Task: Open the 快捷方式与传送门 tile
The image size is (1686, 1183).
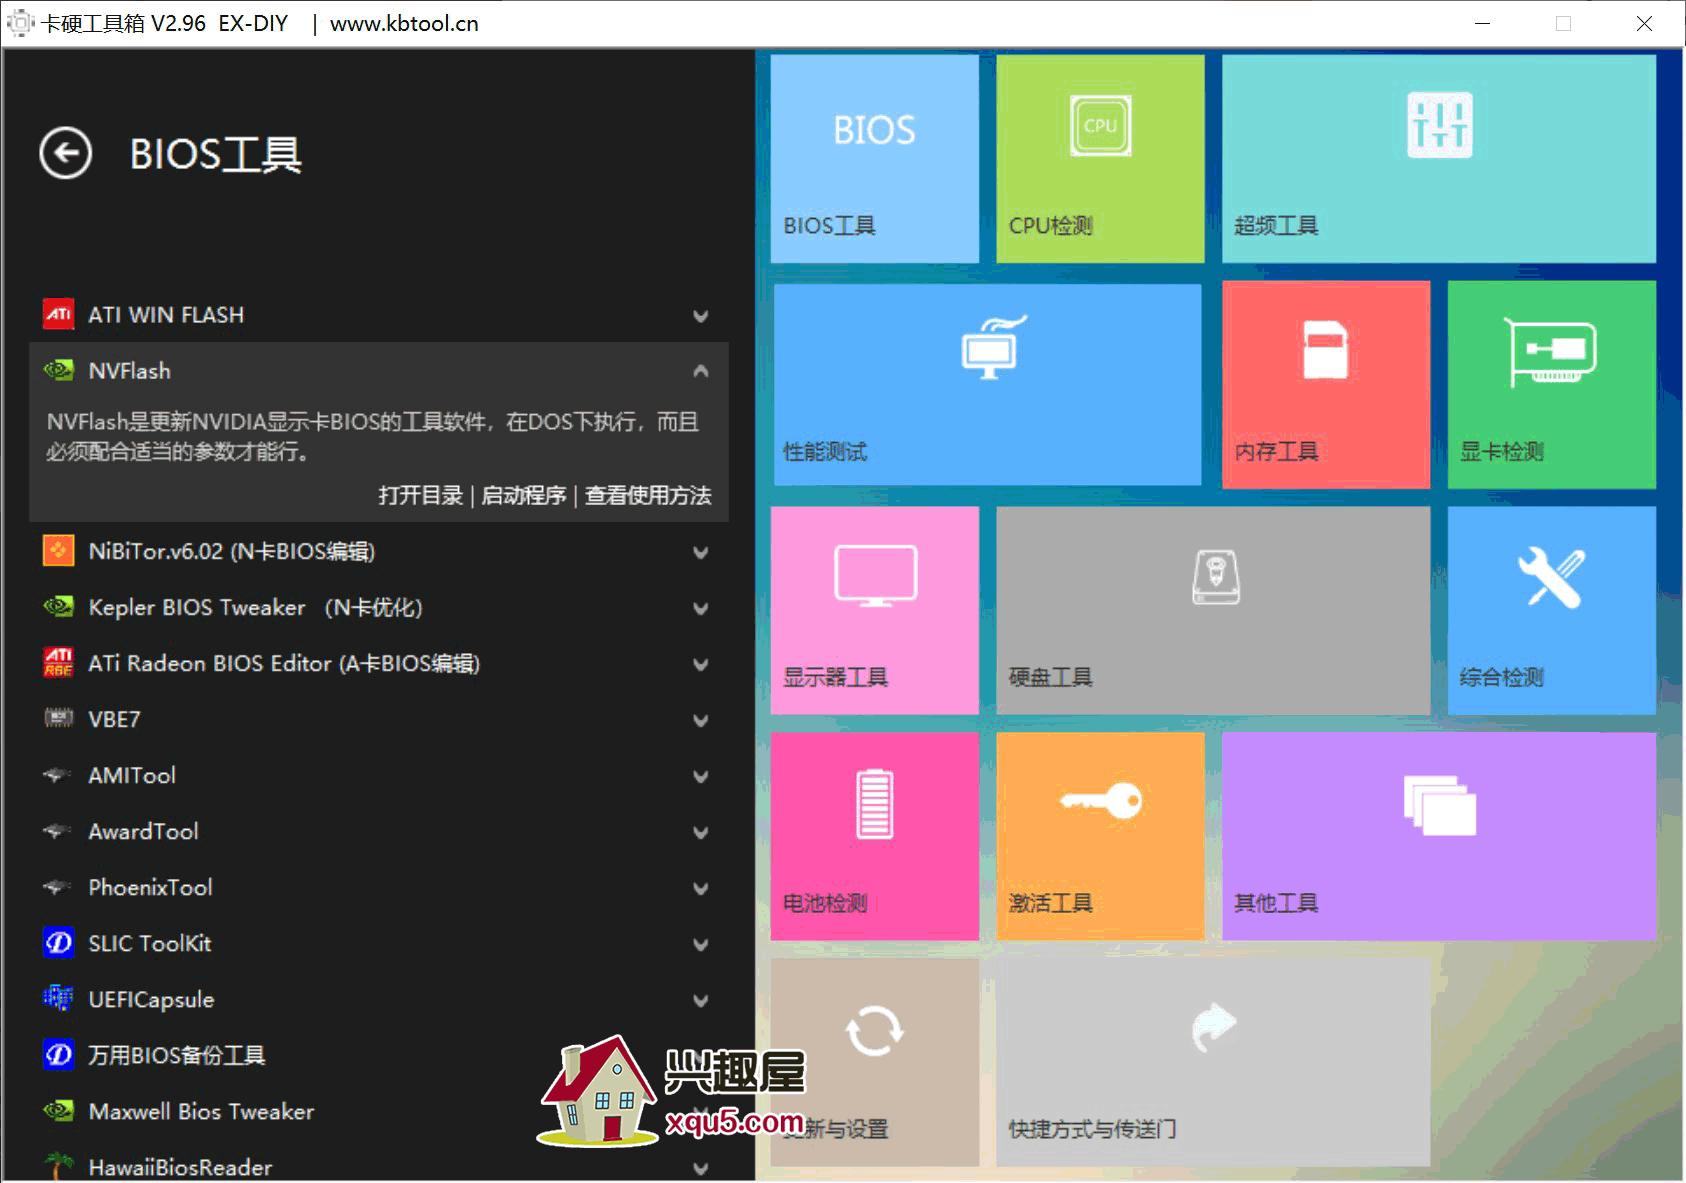Action: click(x=1213, y=1062)
